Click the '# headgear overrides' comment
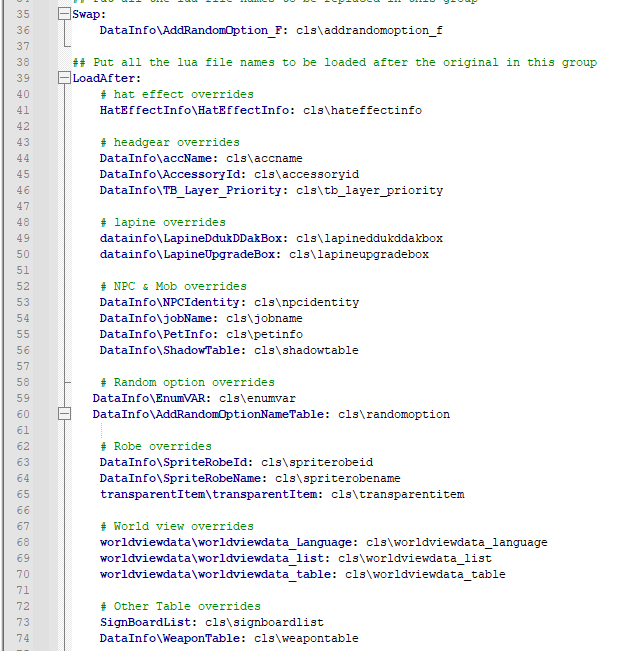The height and width of the screenshot is (651, 640). tap(169, 142)
